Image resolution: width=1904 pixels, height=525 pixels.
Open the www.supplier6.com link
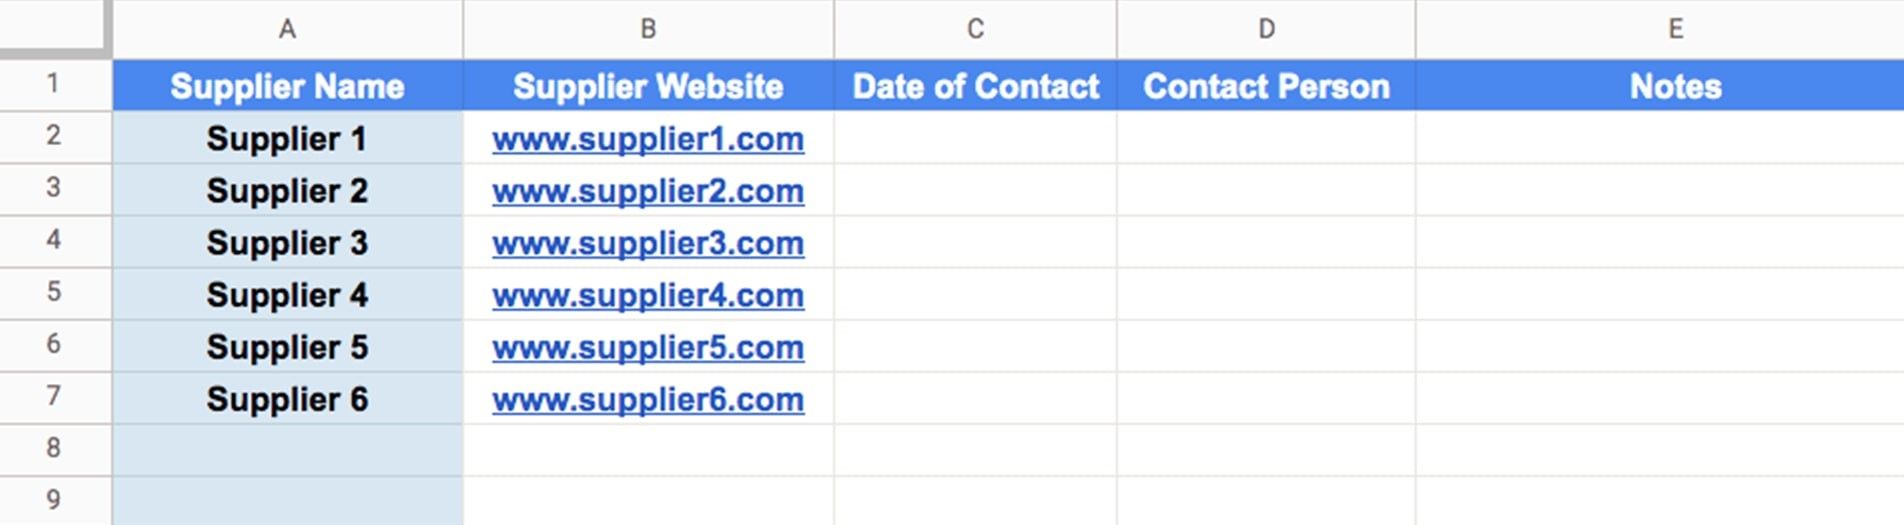click(648, 399)
